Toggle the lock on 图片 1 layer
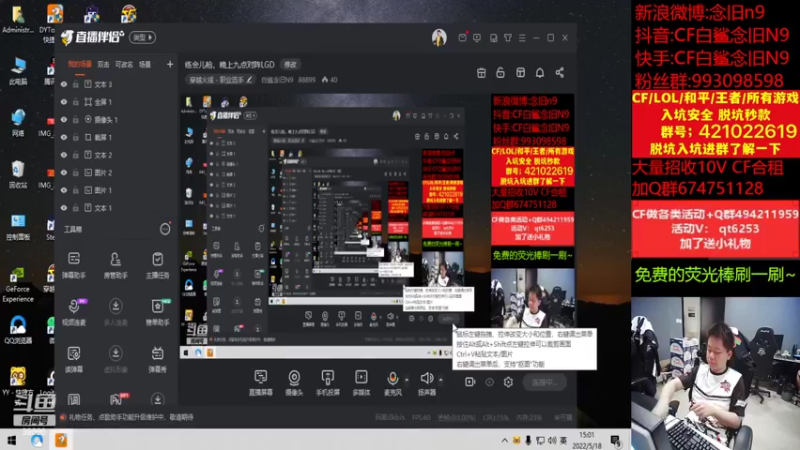The image size is (800, 450). pyautogui.click(x=76, y=190)
